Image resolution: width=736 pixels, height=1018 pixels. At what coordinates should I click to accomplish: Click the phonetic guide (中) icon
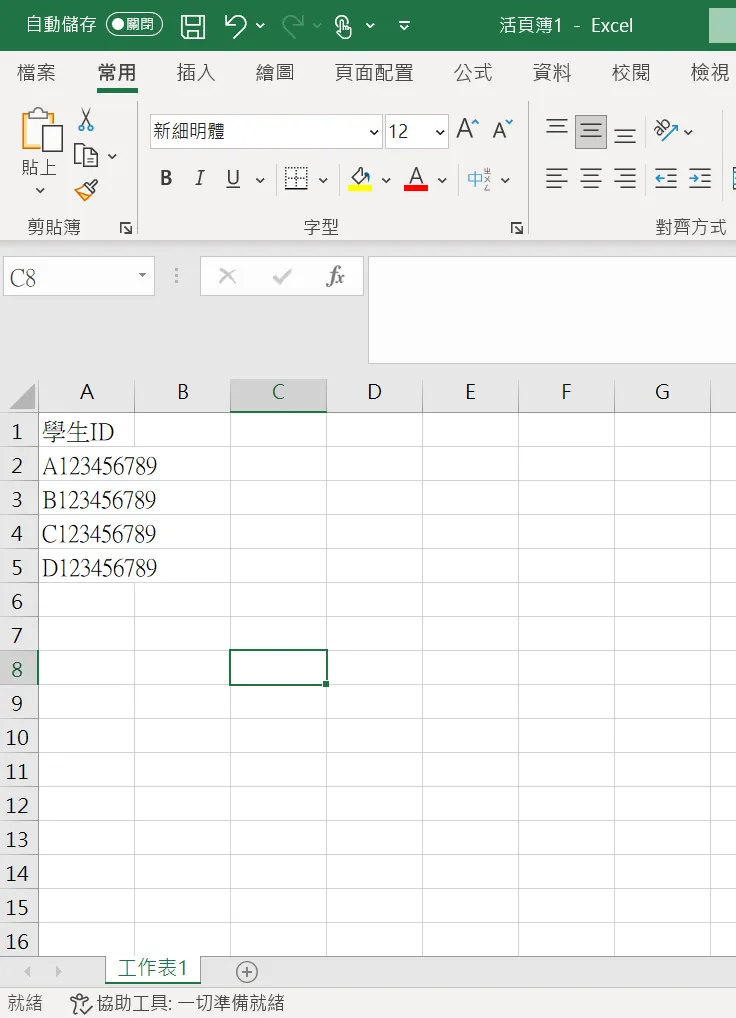pyautogui.click(x=479, y=179)
